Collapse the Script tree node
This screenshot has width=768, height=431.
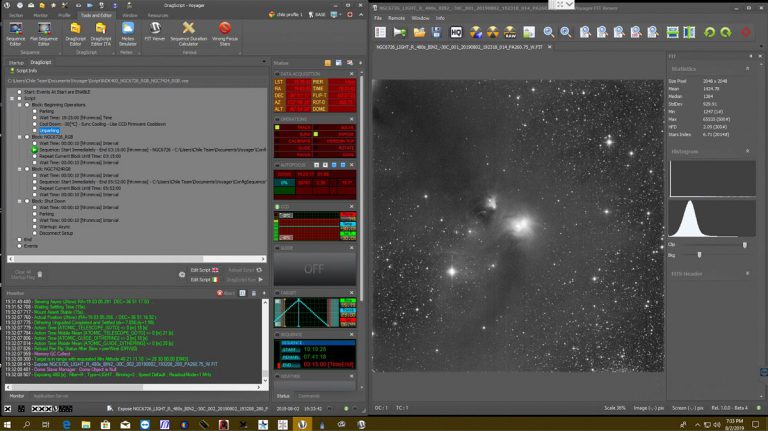tap(12, 98)
